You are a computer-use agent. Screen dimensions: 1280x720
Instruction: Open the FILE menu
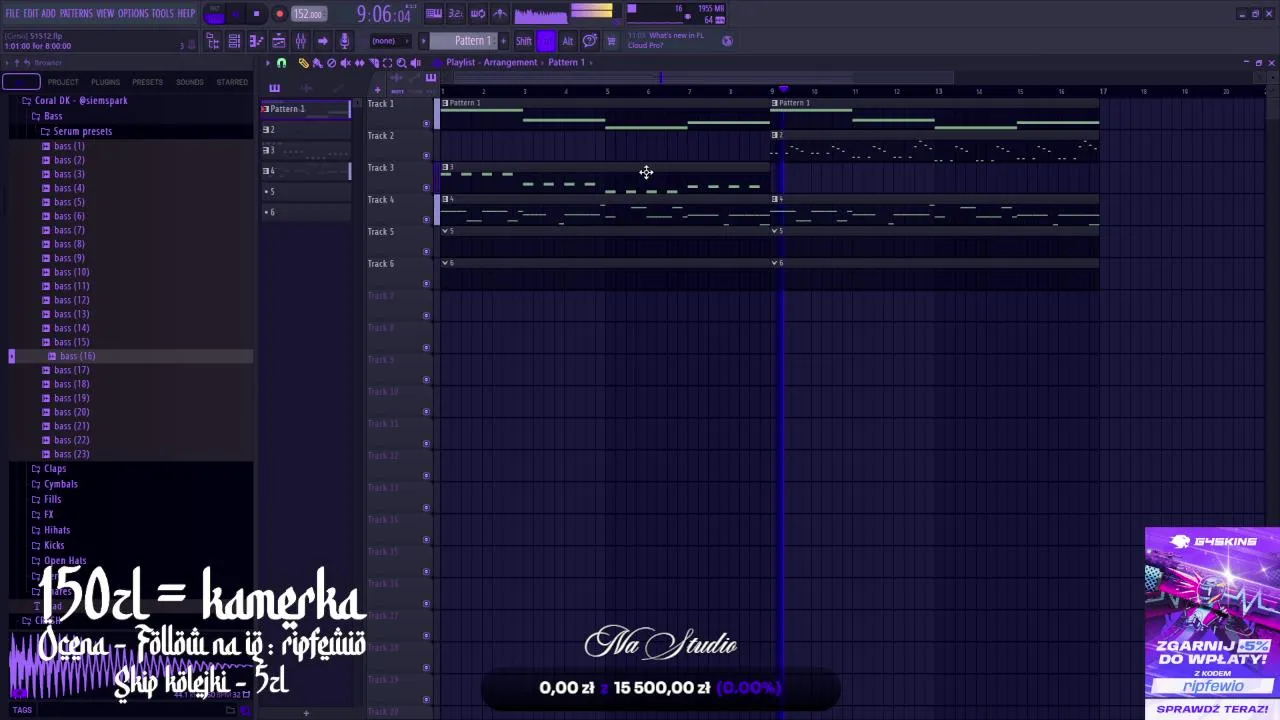point(12,13)
